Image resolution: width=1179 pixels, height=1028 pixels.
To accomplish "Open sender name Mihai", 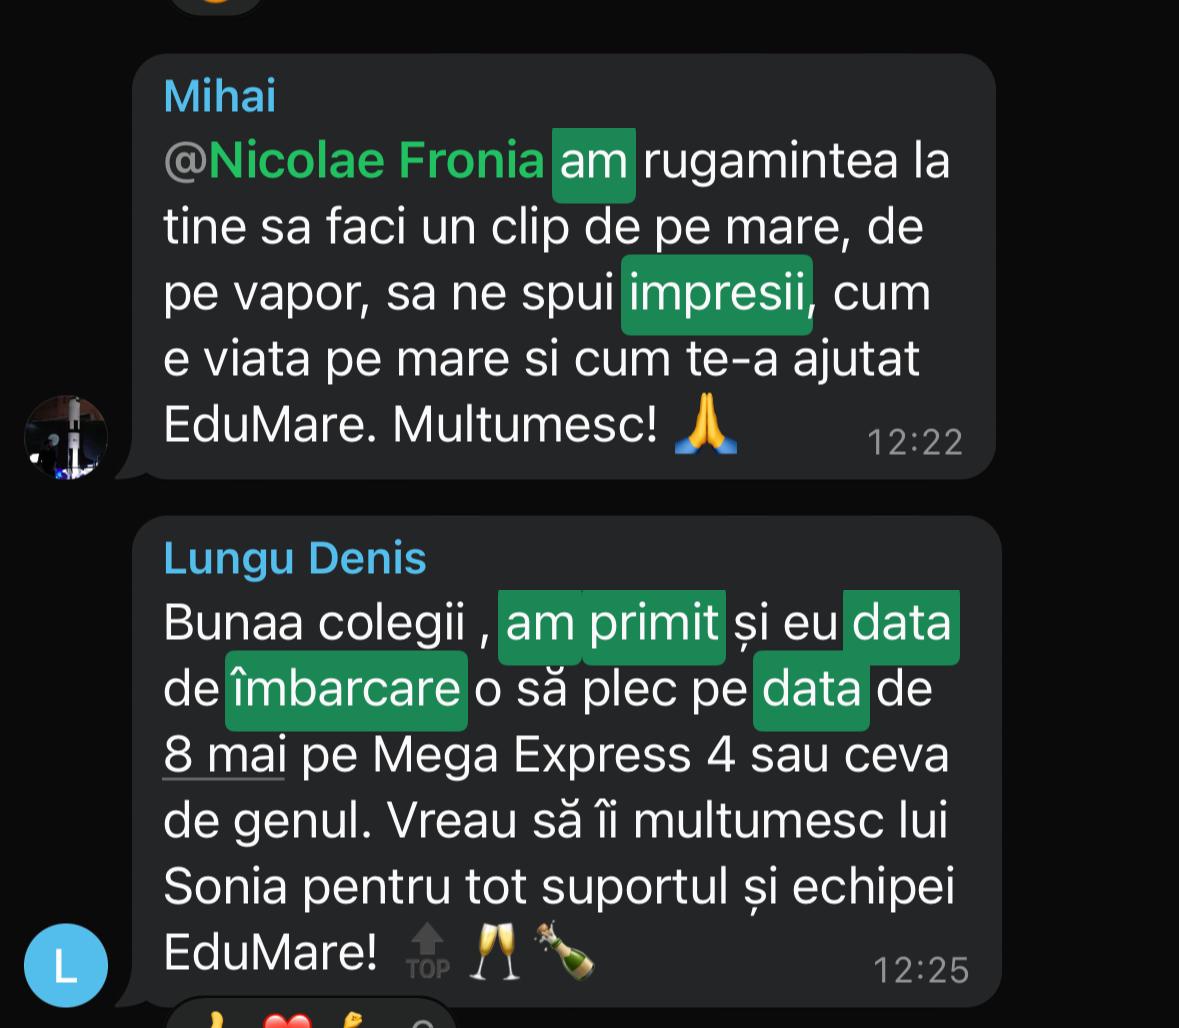I will [220, 96].
